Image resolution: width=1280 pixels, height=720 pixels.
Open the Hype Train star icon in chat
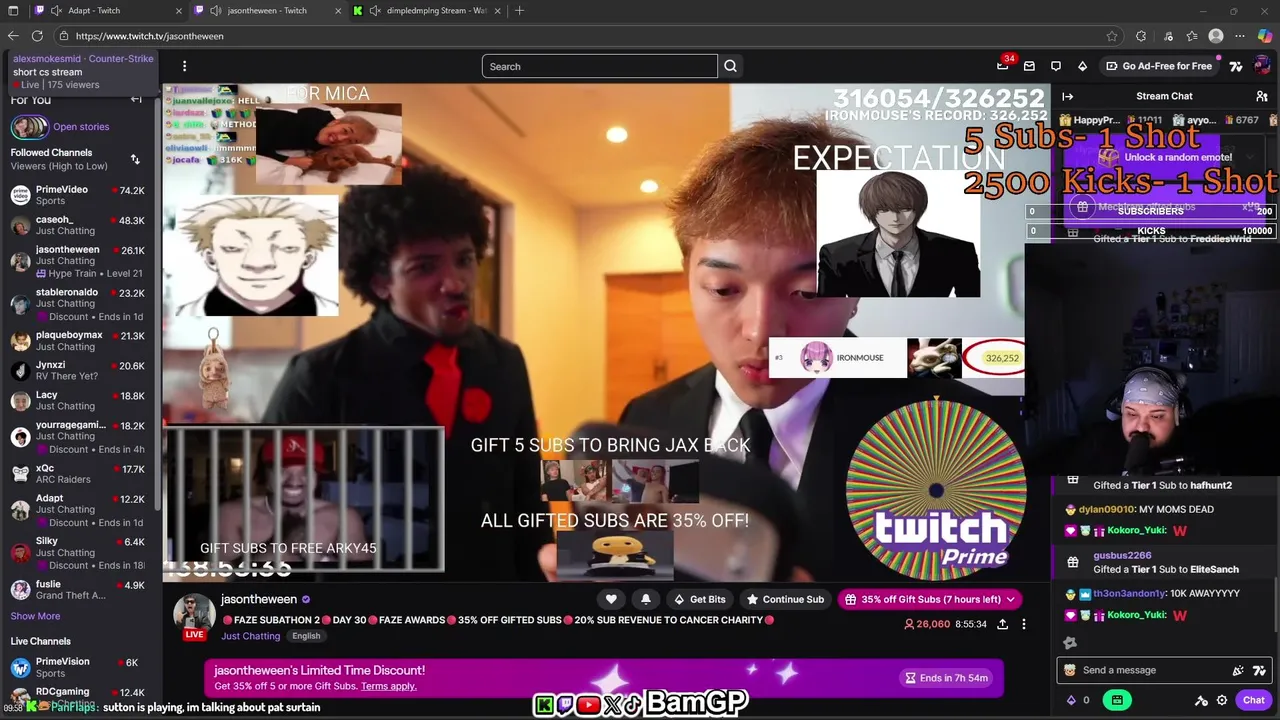[x=1070, y=643]
